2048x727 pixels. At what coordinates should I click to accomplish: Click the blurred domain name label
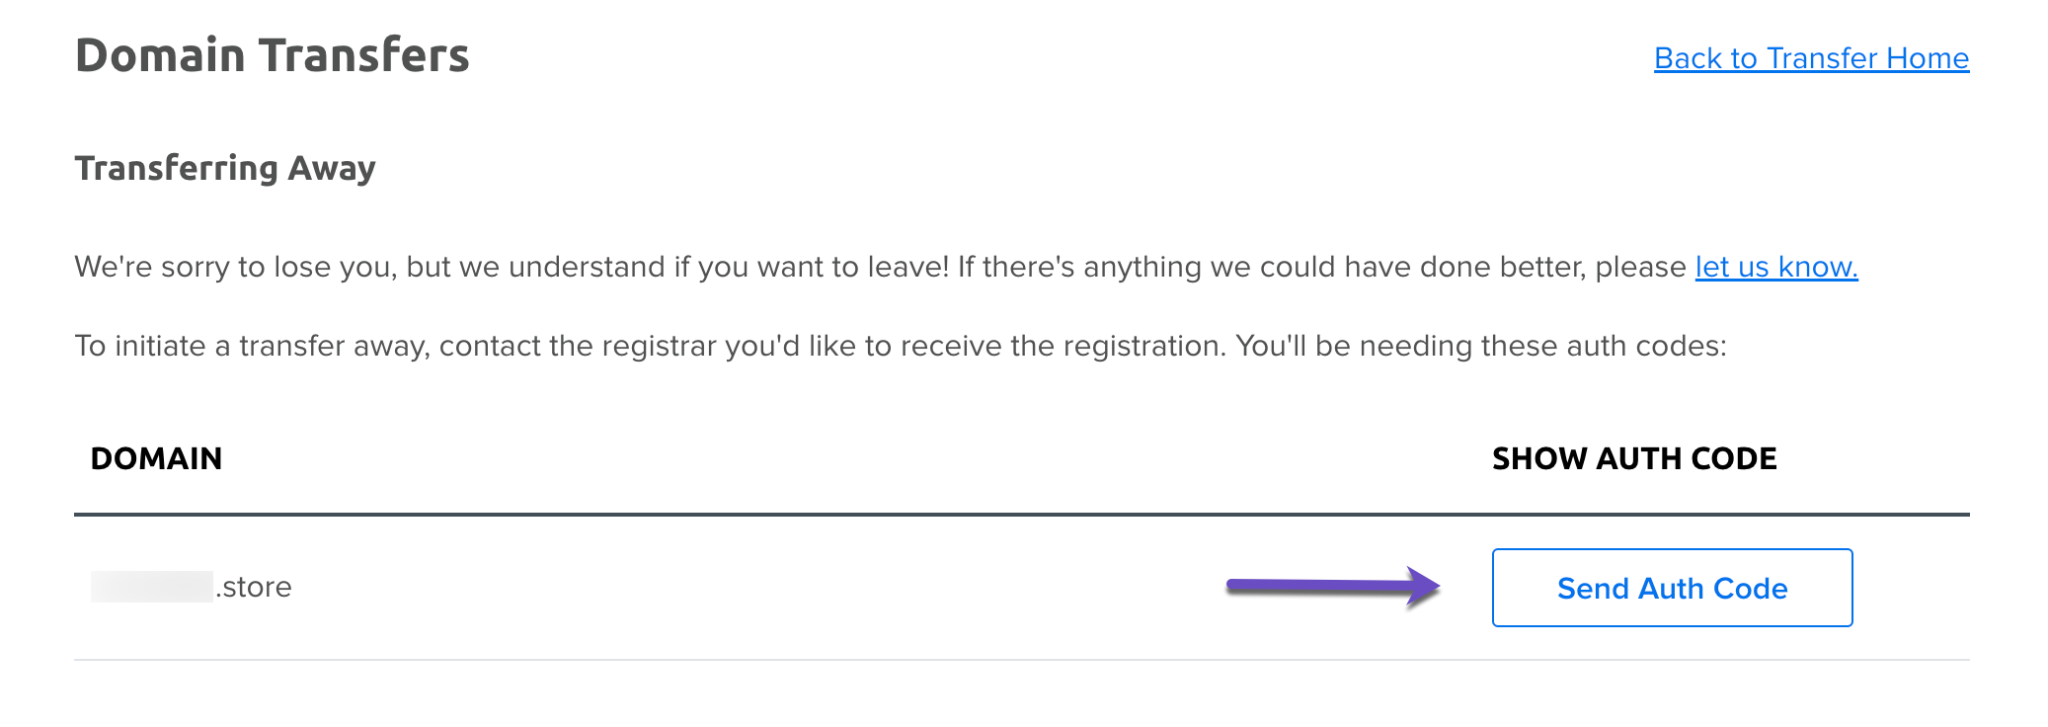click(150, 587)
